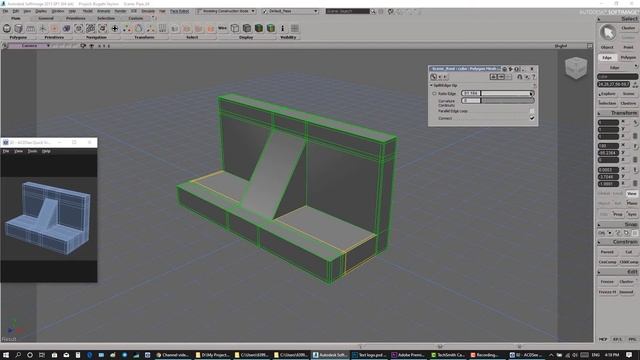Toggle the Prop proportional button
640x360 pixels.
pos(618,214)
